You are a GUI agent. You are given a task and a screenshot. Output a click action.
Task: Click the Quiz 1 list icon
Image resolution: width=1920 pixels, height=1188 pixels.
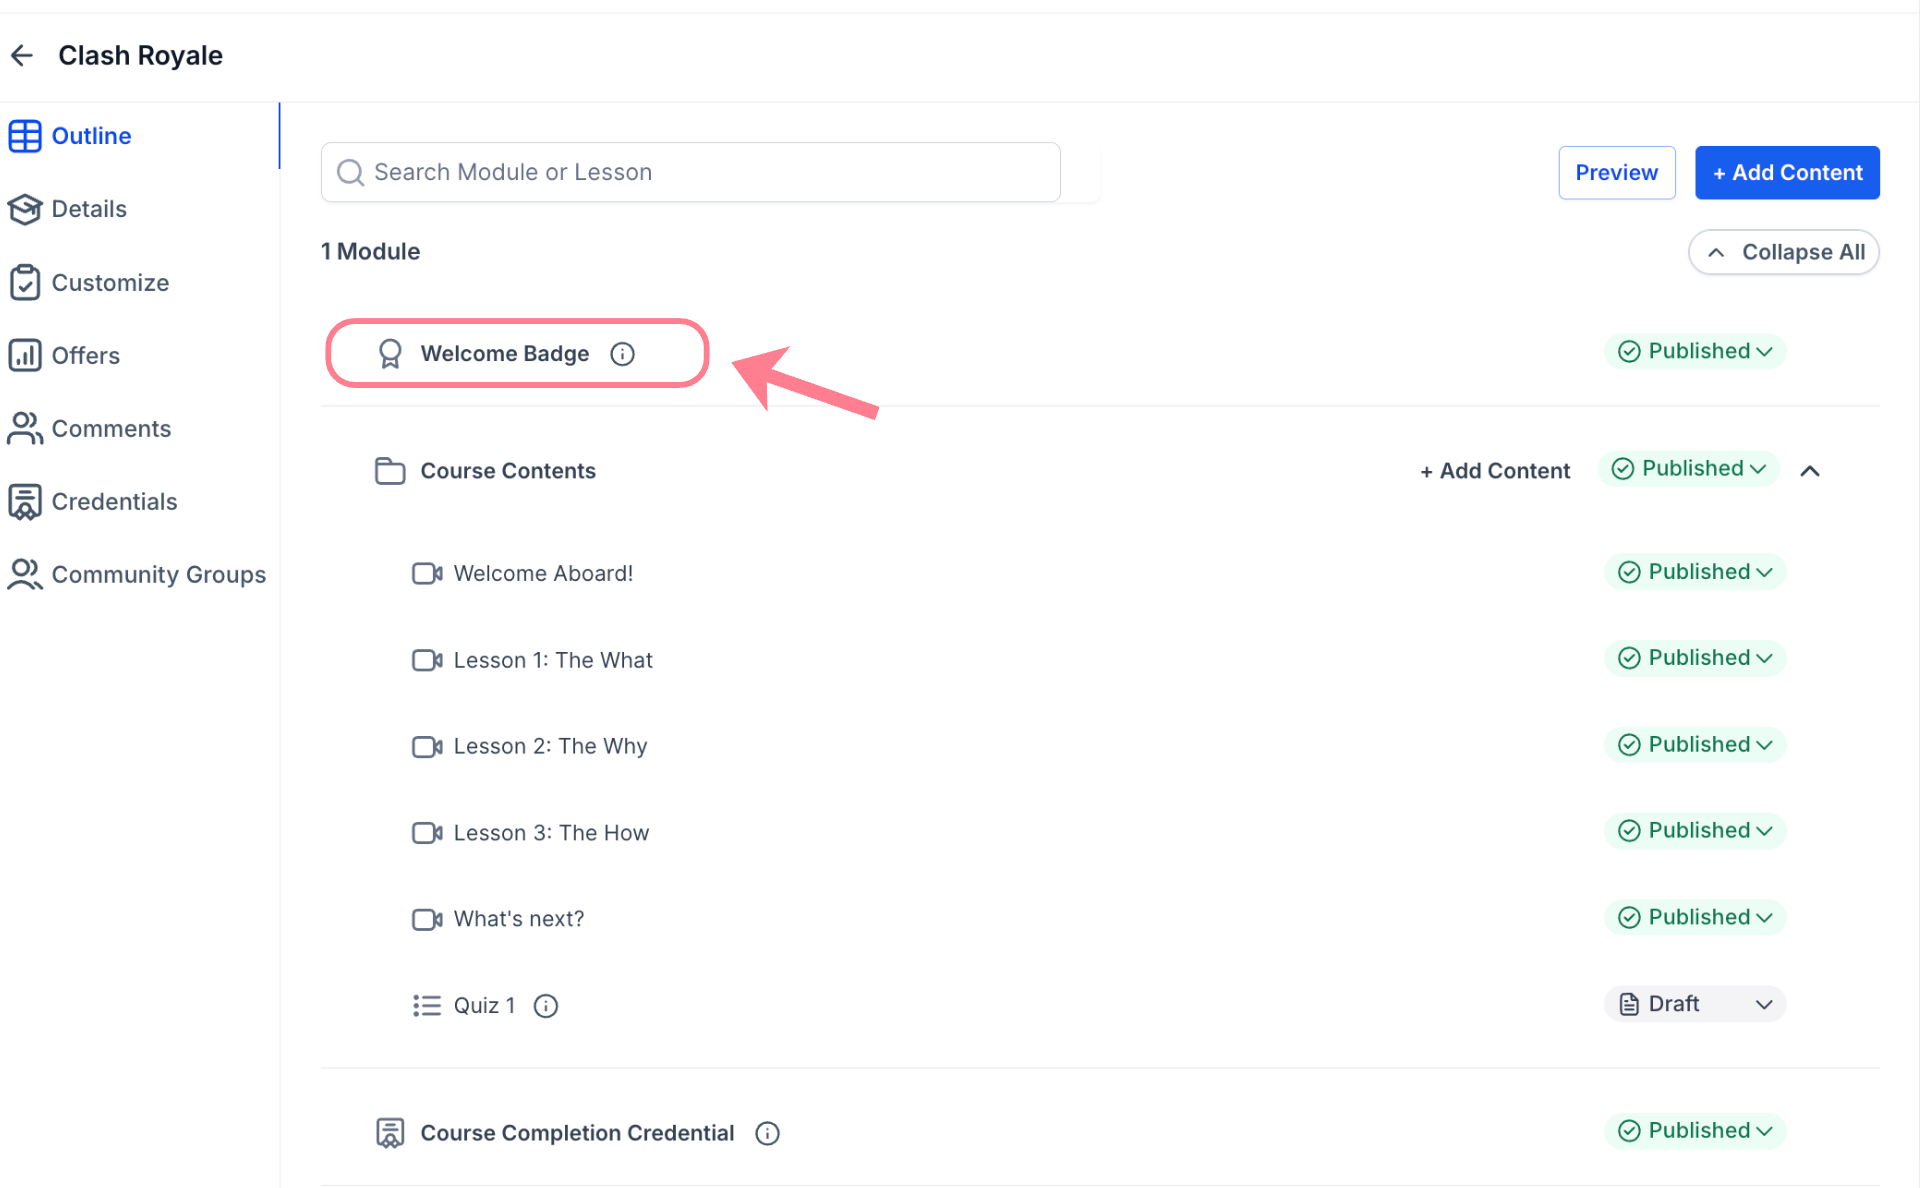tap(427, 1006)
